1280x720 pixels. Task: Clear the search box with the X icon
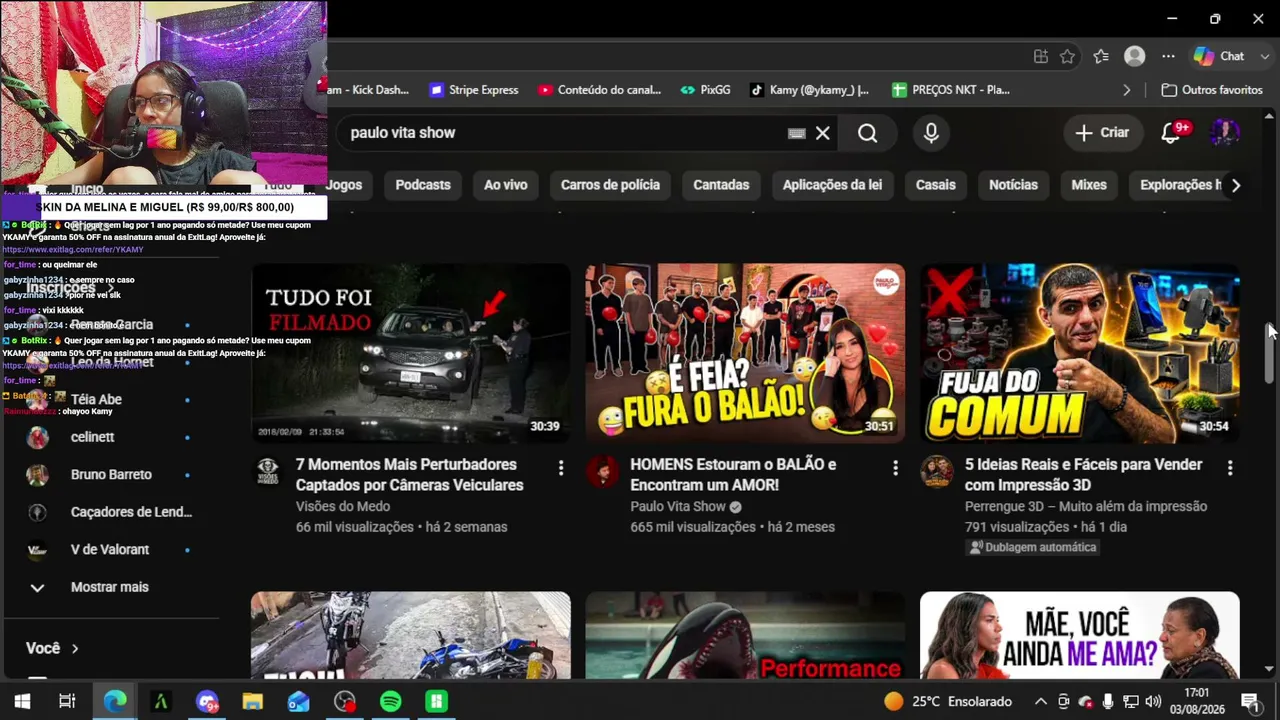823,133
